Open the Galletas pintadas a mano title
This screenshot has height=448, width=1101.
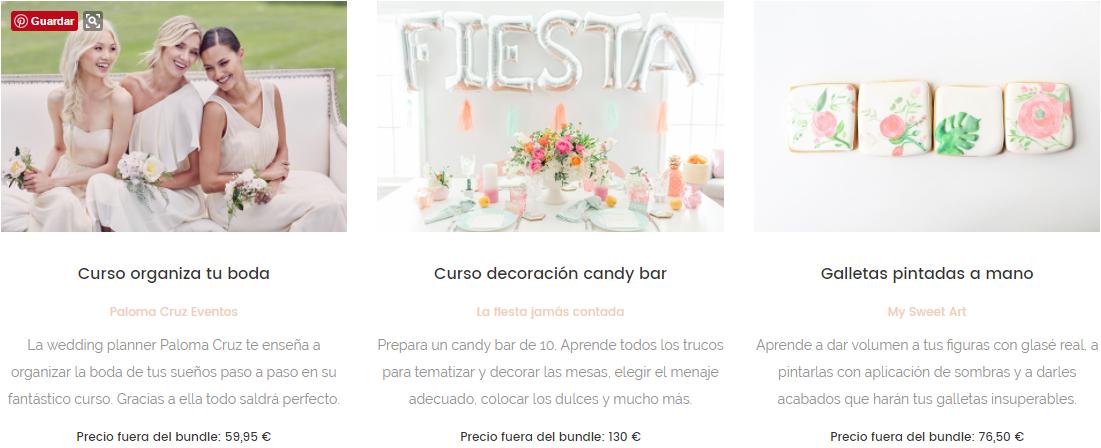pyautogui.click(x=927, y=273)
